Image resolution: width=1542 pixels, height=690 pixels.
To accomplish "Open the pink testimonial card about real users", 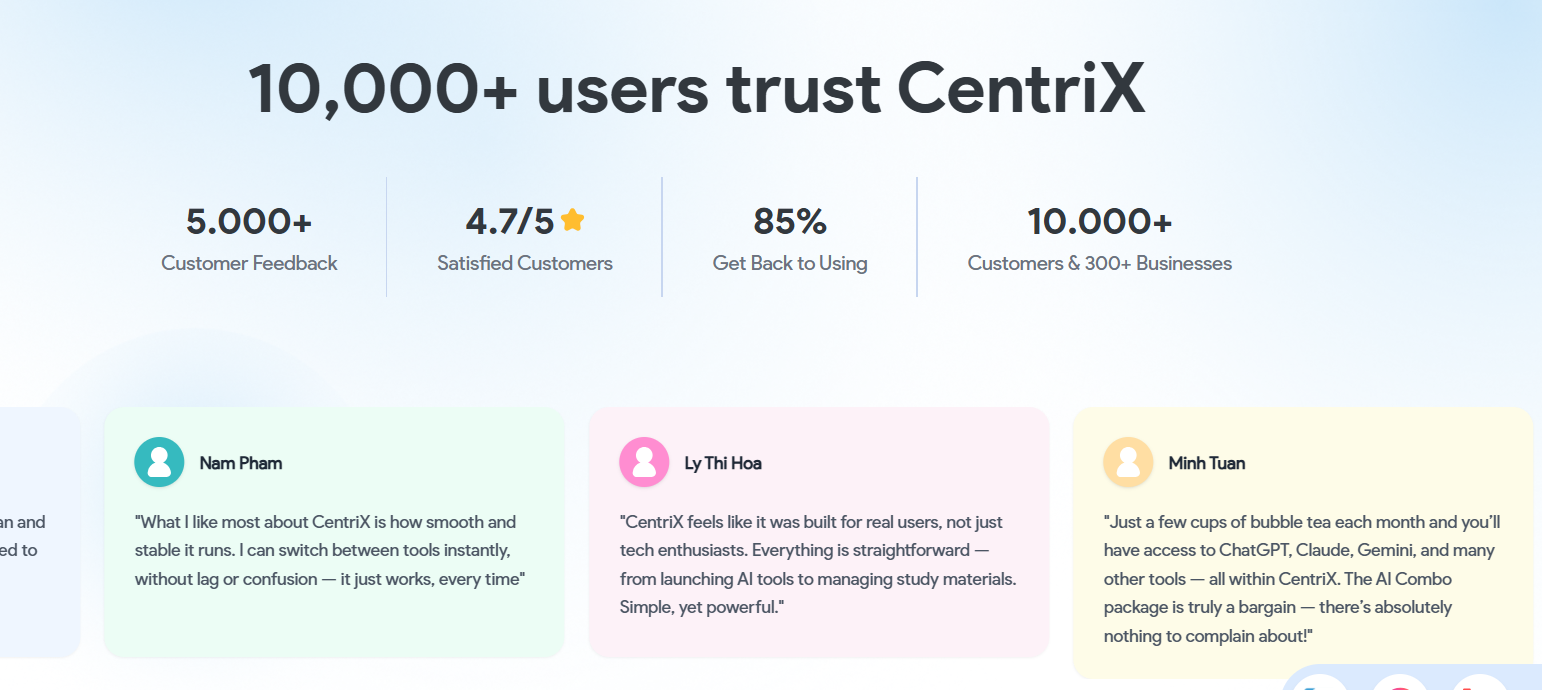I will 819,533.
